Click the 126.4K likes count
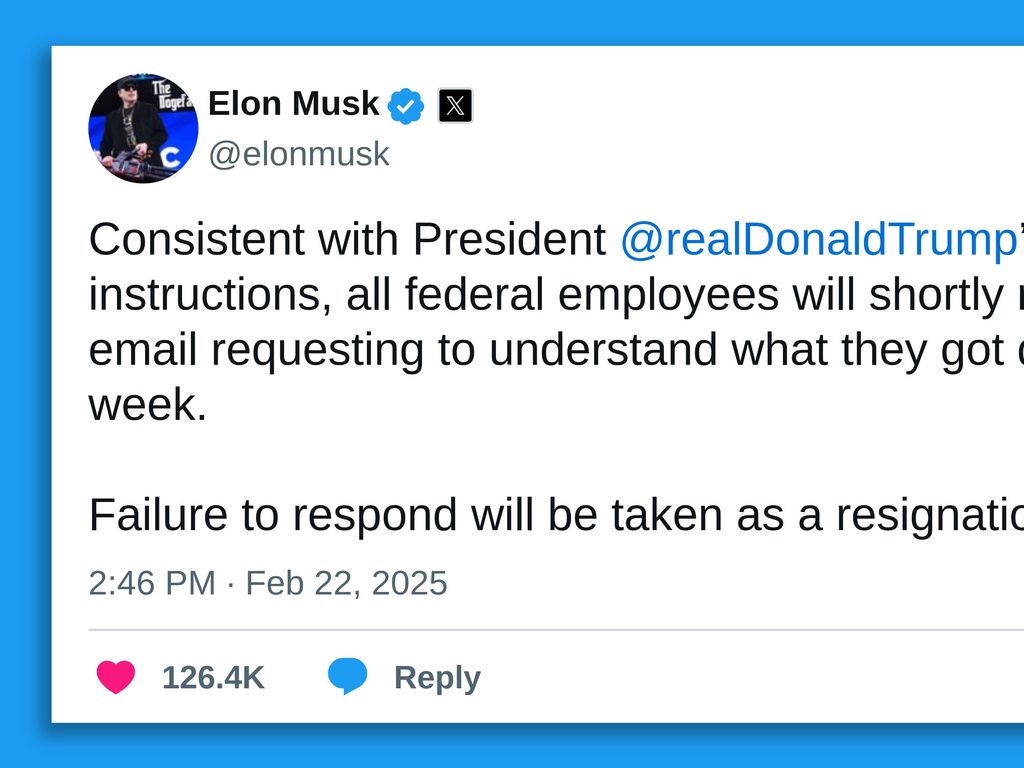 point(213,677)
